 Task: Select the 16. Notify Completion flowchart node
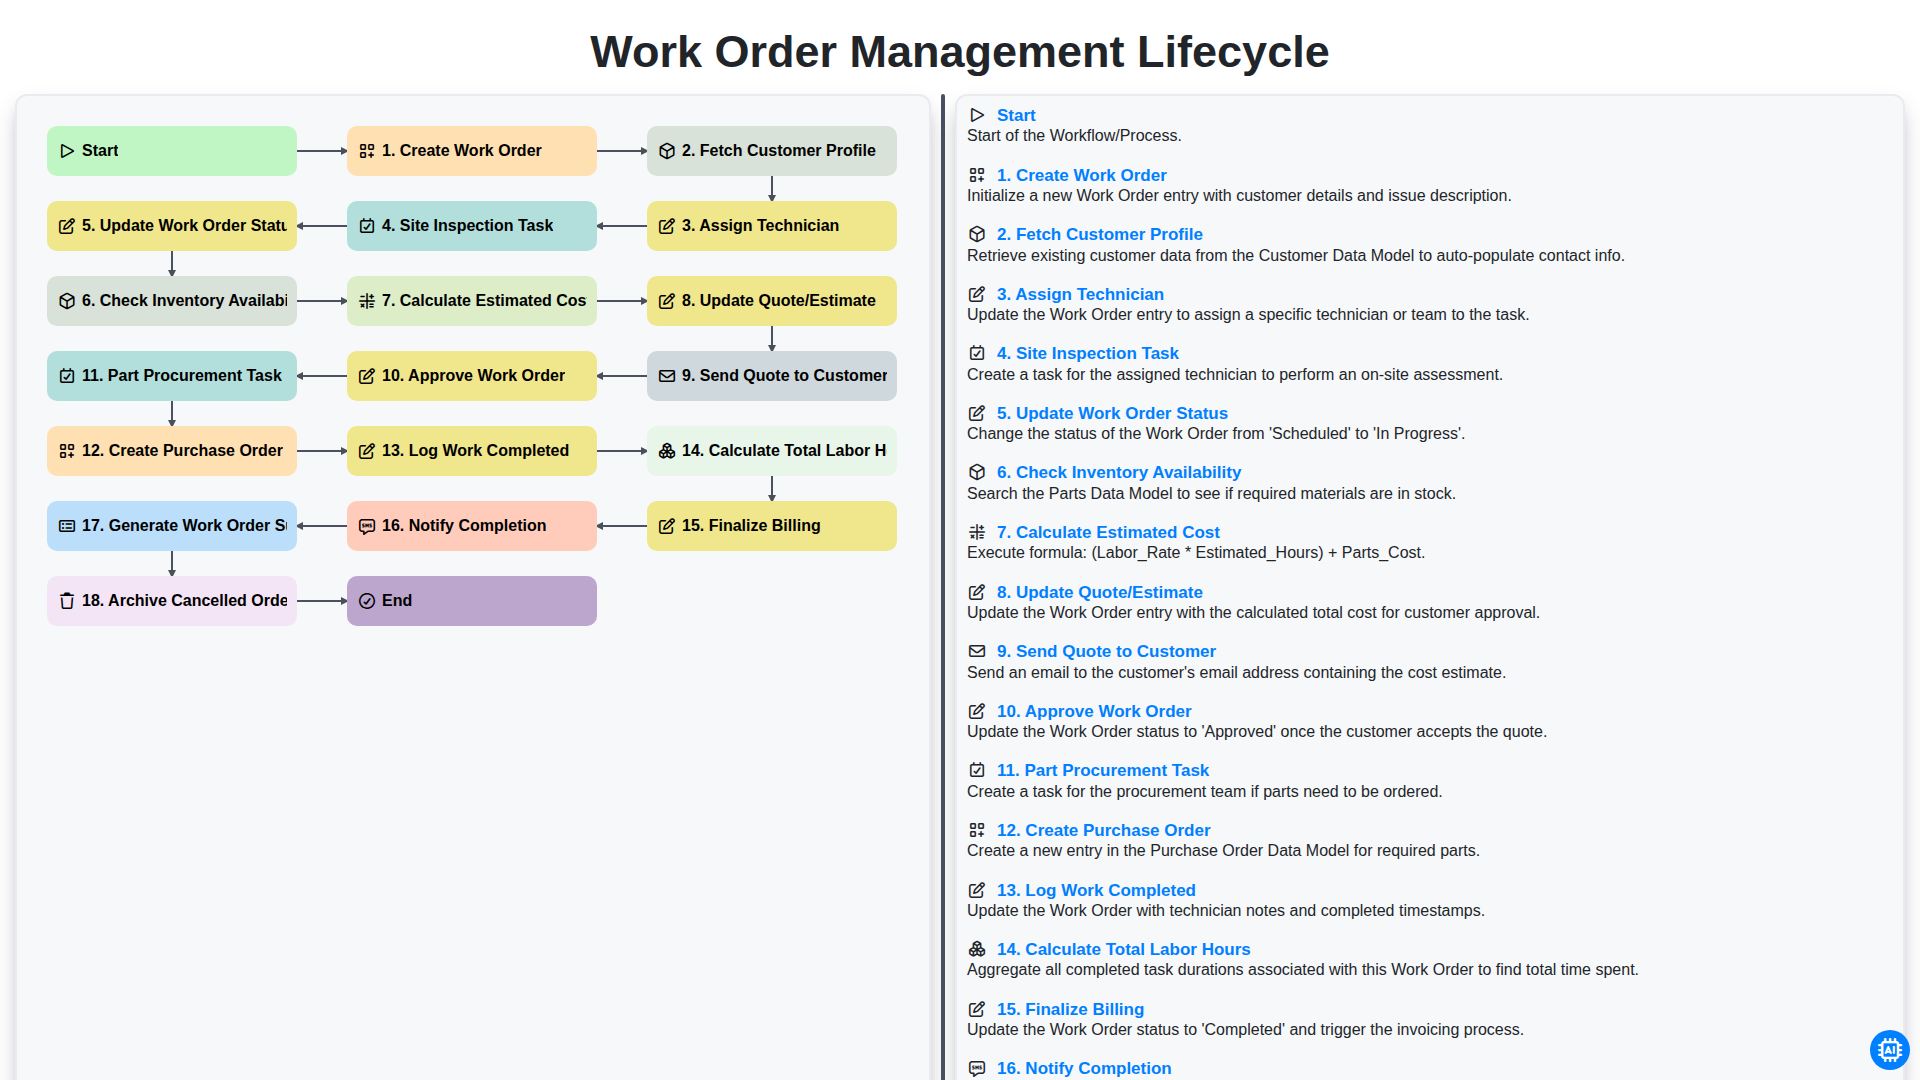tap(472, 526)
